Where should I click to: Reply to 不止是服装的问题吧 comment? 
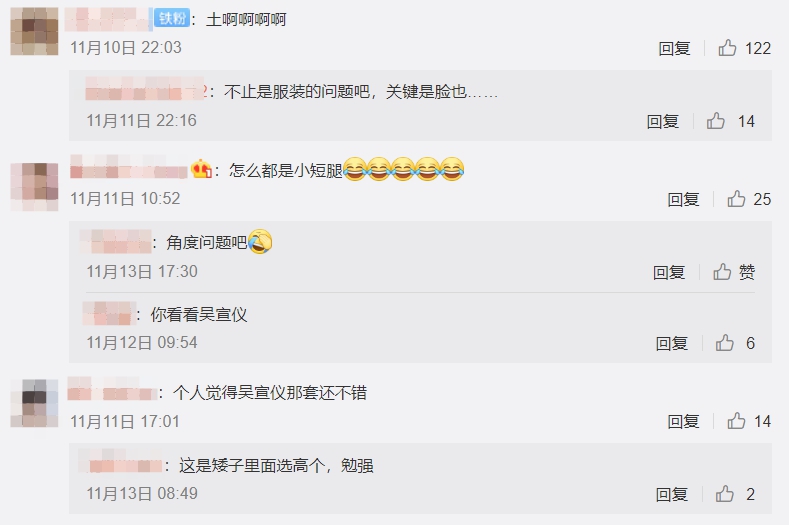coord(662,121)
